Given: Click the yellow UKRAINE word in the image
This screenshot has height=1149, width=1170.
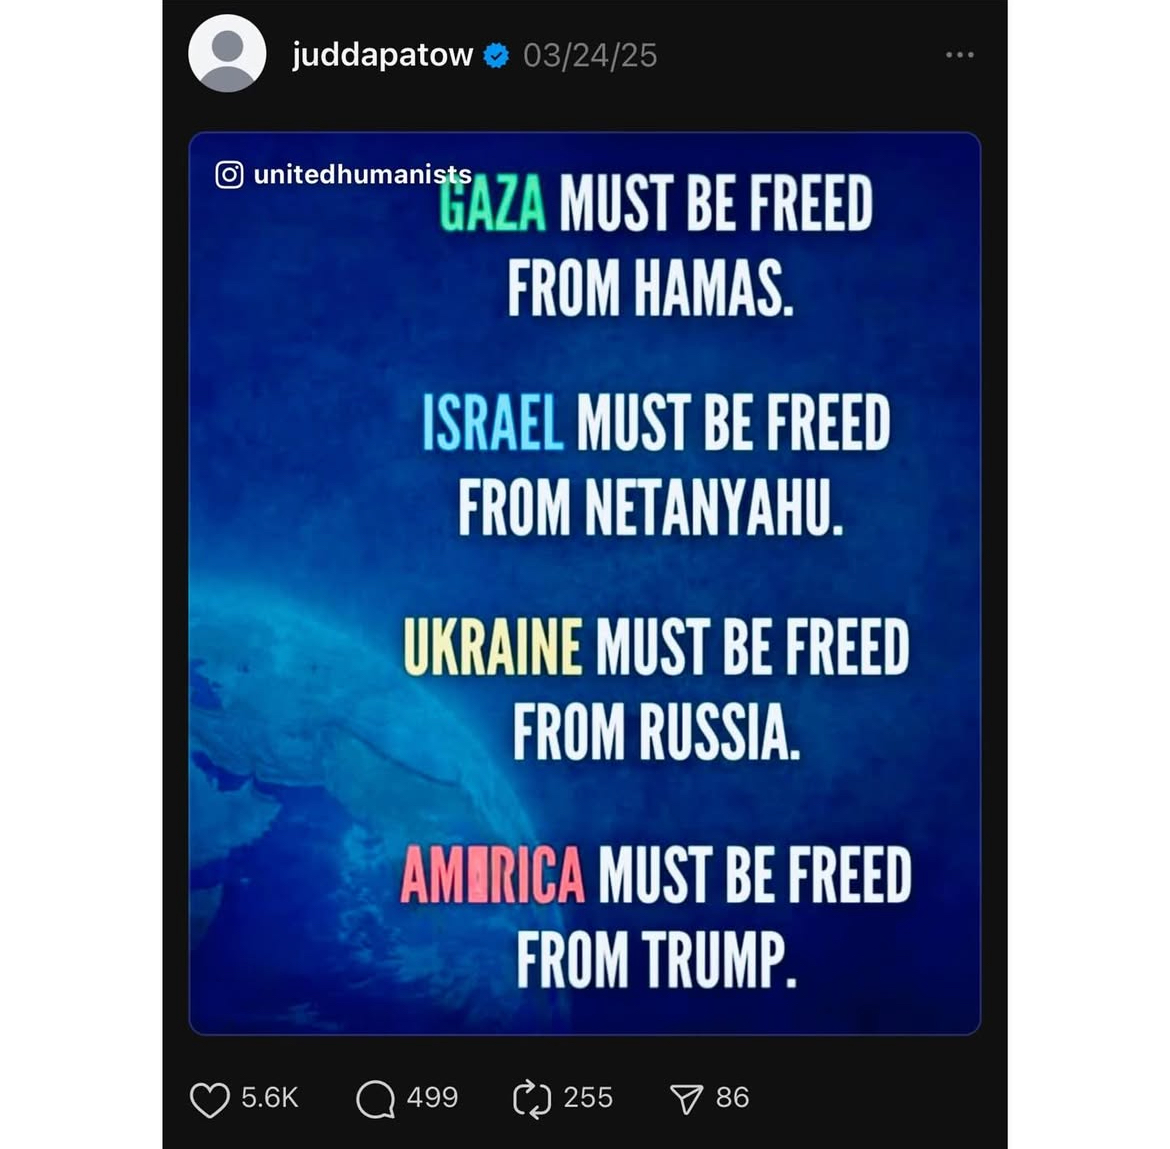Looking at the screenshot, I should coord(492,646).
